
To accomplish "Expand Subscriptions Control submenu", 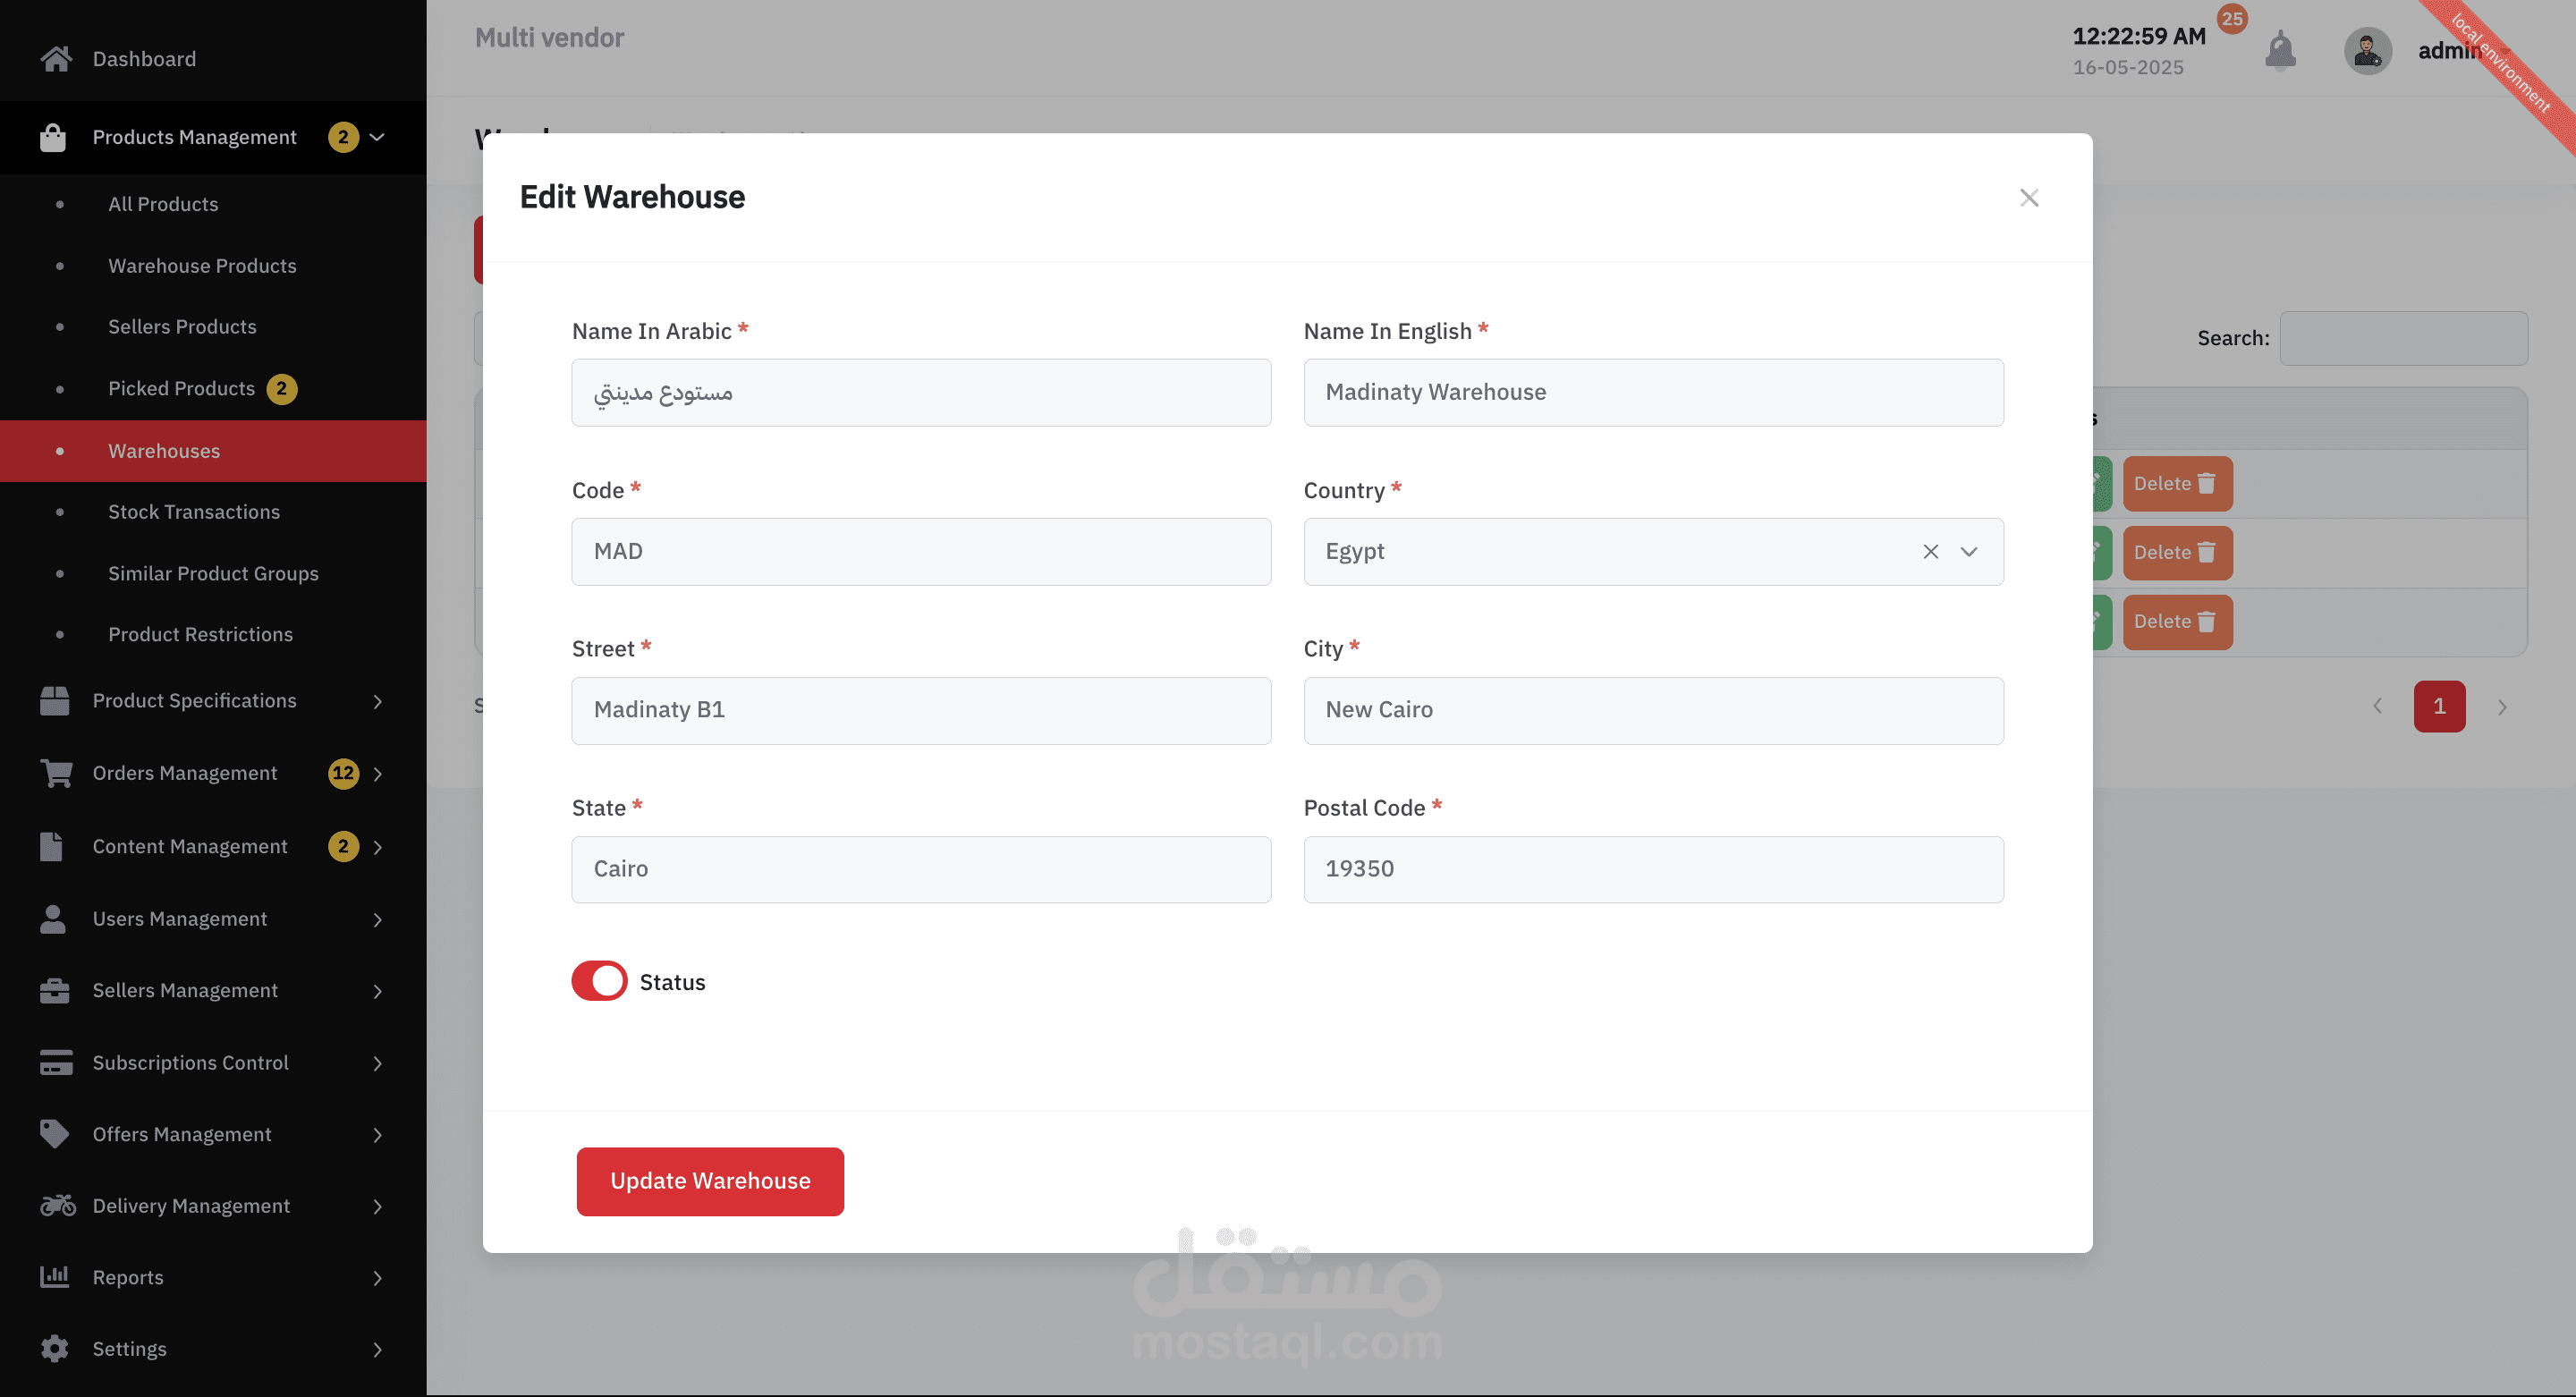I will pos(377,1063).
